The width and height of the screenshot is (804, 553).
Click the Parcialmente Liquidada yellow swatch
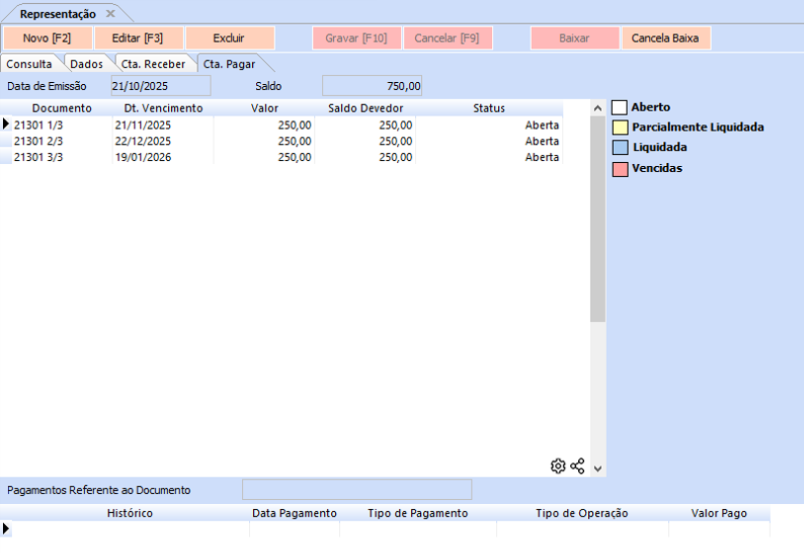click(619, 128)
